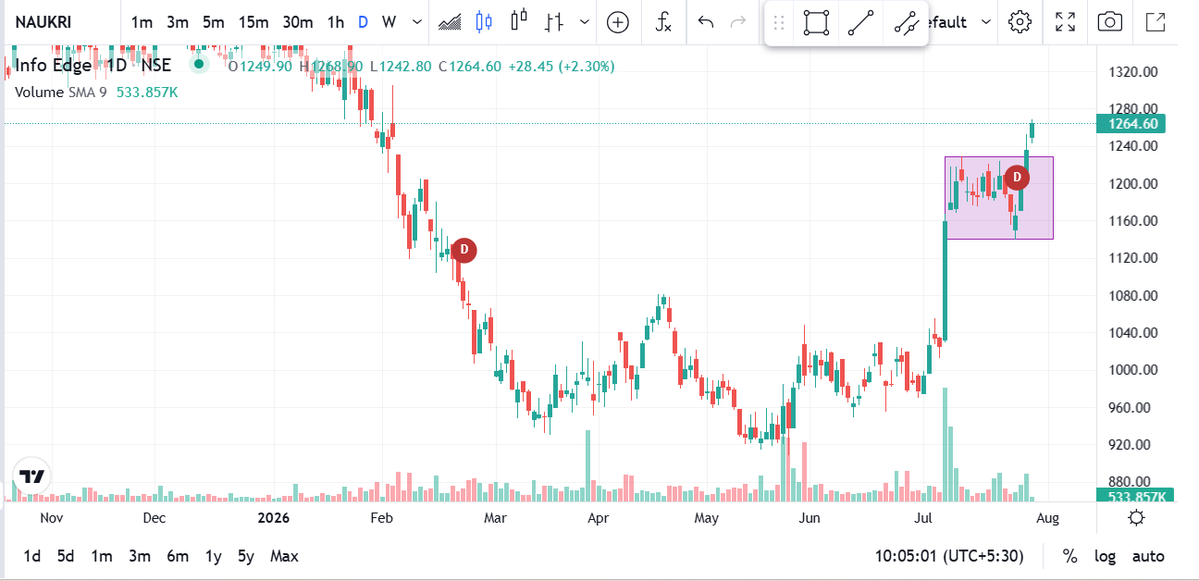The image size is (1199, 581).
Task: Click the Volume SMA 9 indicator label
Action: point(61,93)
